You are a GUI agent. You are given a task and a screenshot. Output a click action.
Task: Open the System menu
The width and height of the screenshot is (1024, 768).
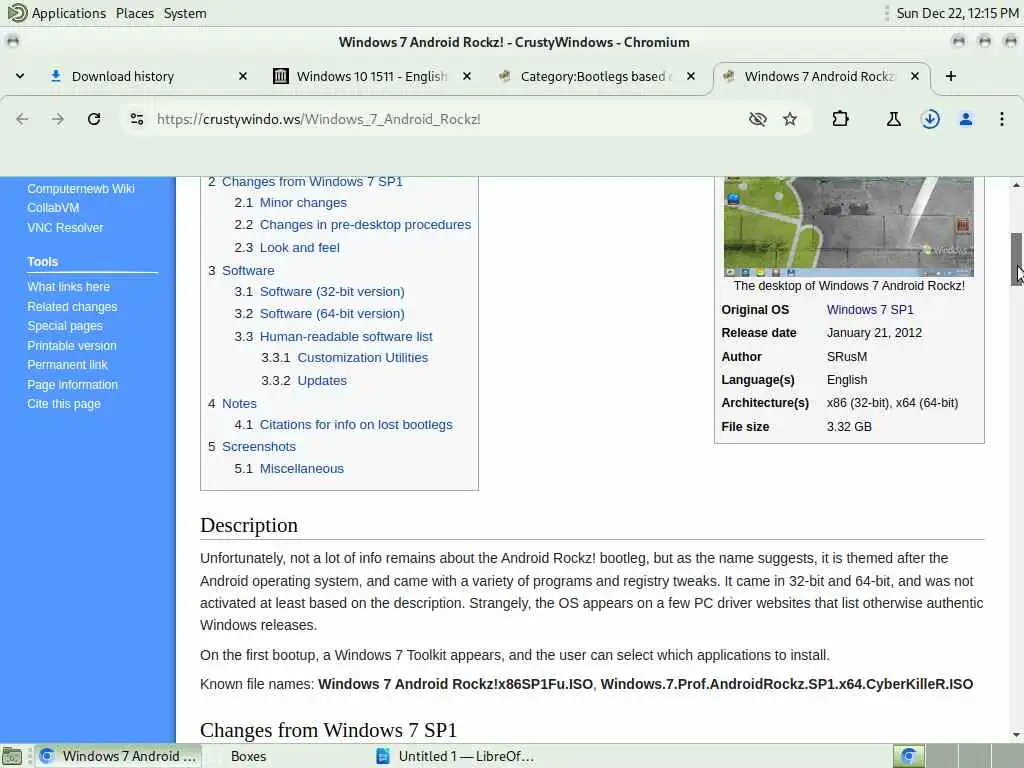coord(185,13)
